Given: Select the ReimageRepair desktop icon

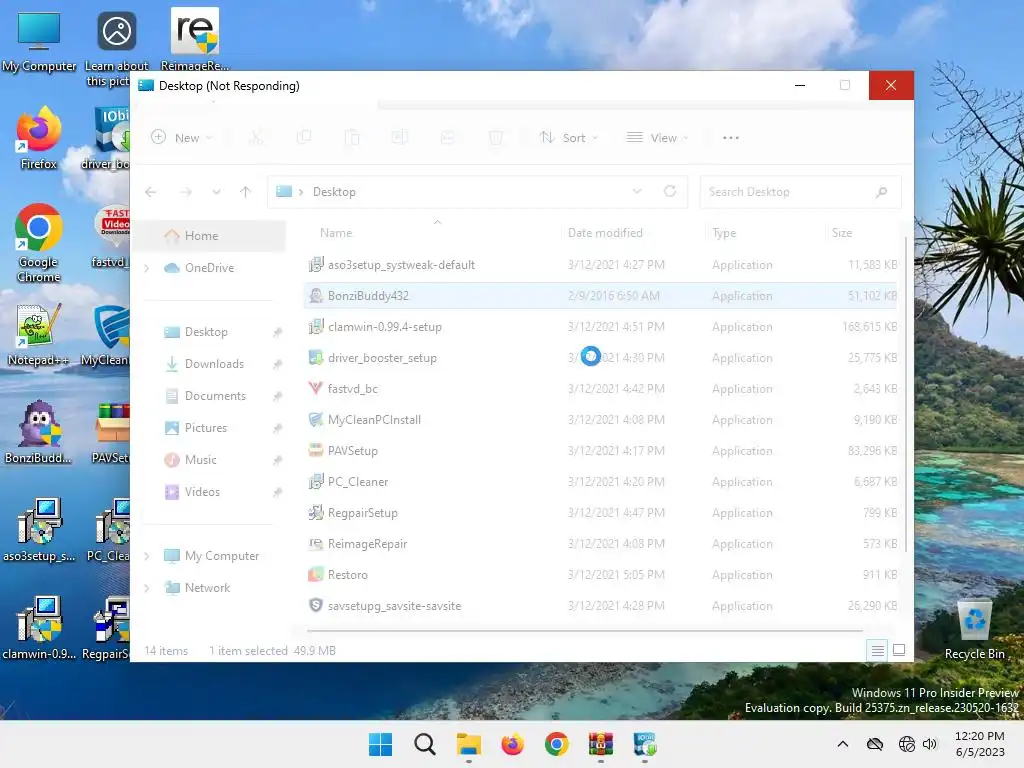Looking at the screenshot, I should click(195, 39).
